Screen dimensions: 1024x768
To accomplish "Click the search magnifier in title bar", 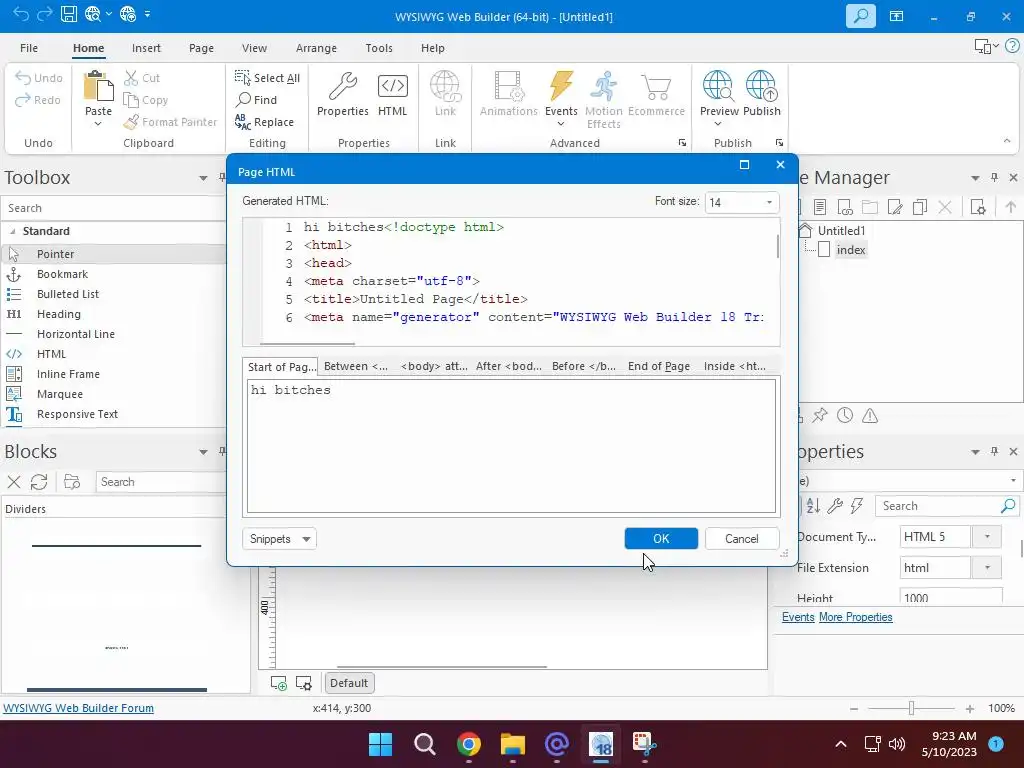I will tap(861, 16).
